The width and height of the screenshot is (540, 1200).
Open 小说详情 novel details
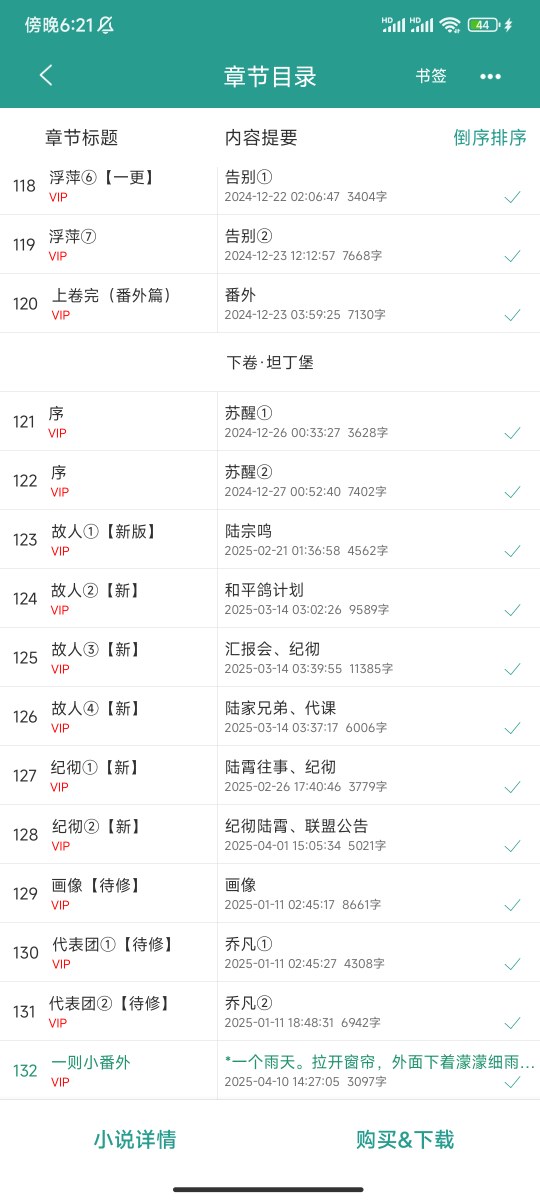[x=135, y=1139]
